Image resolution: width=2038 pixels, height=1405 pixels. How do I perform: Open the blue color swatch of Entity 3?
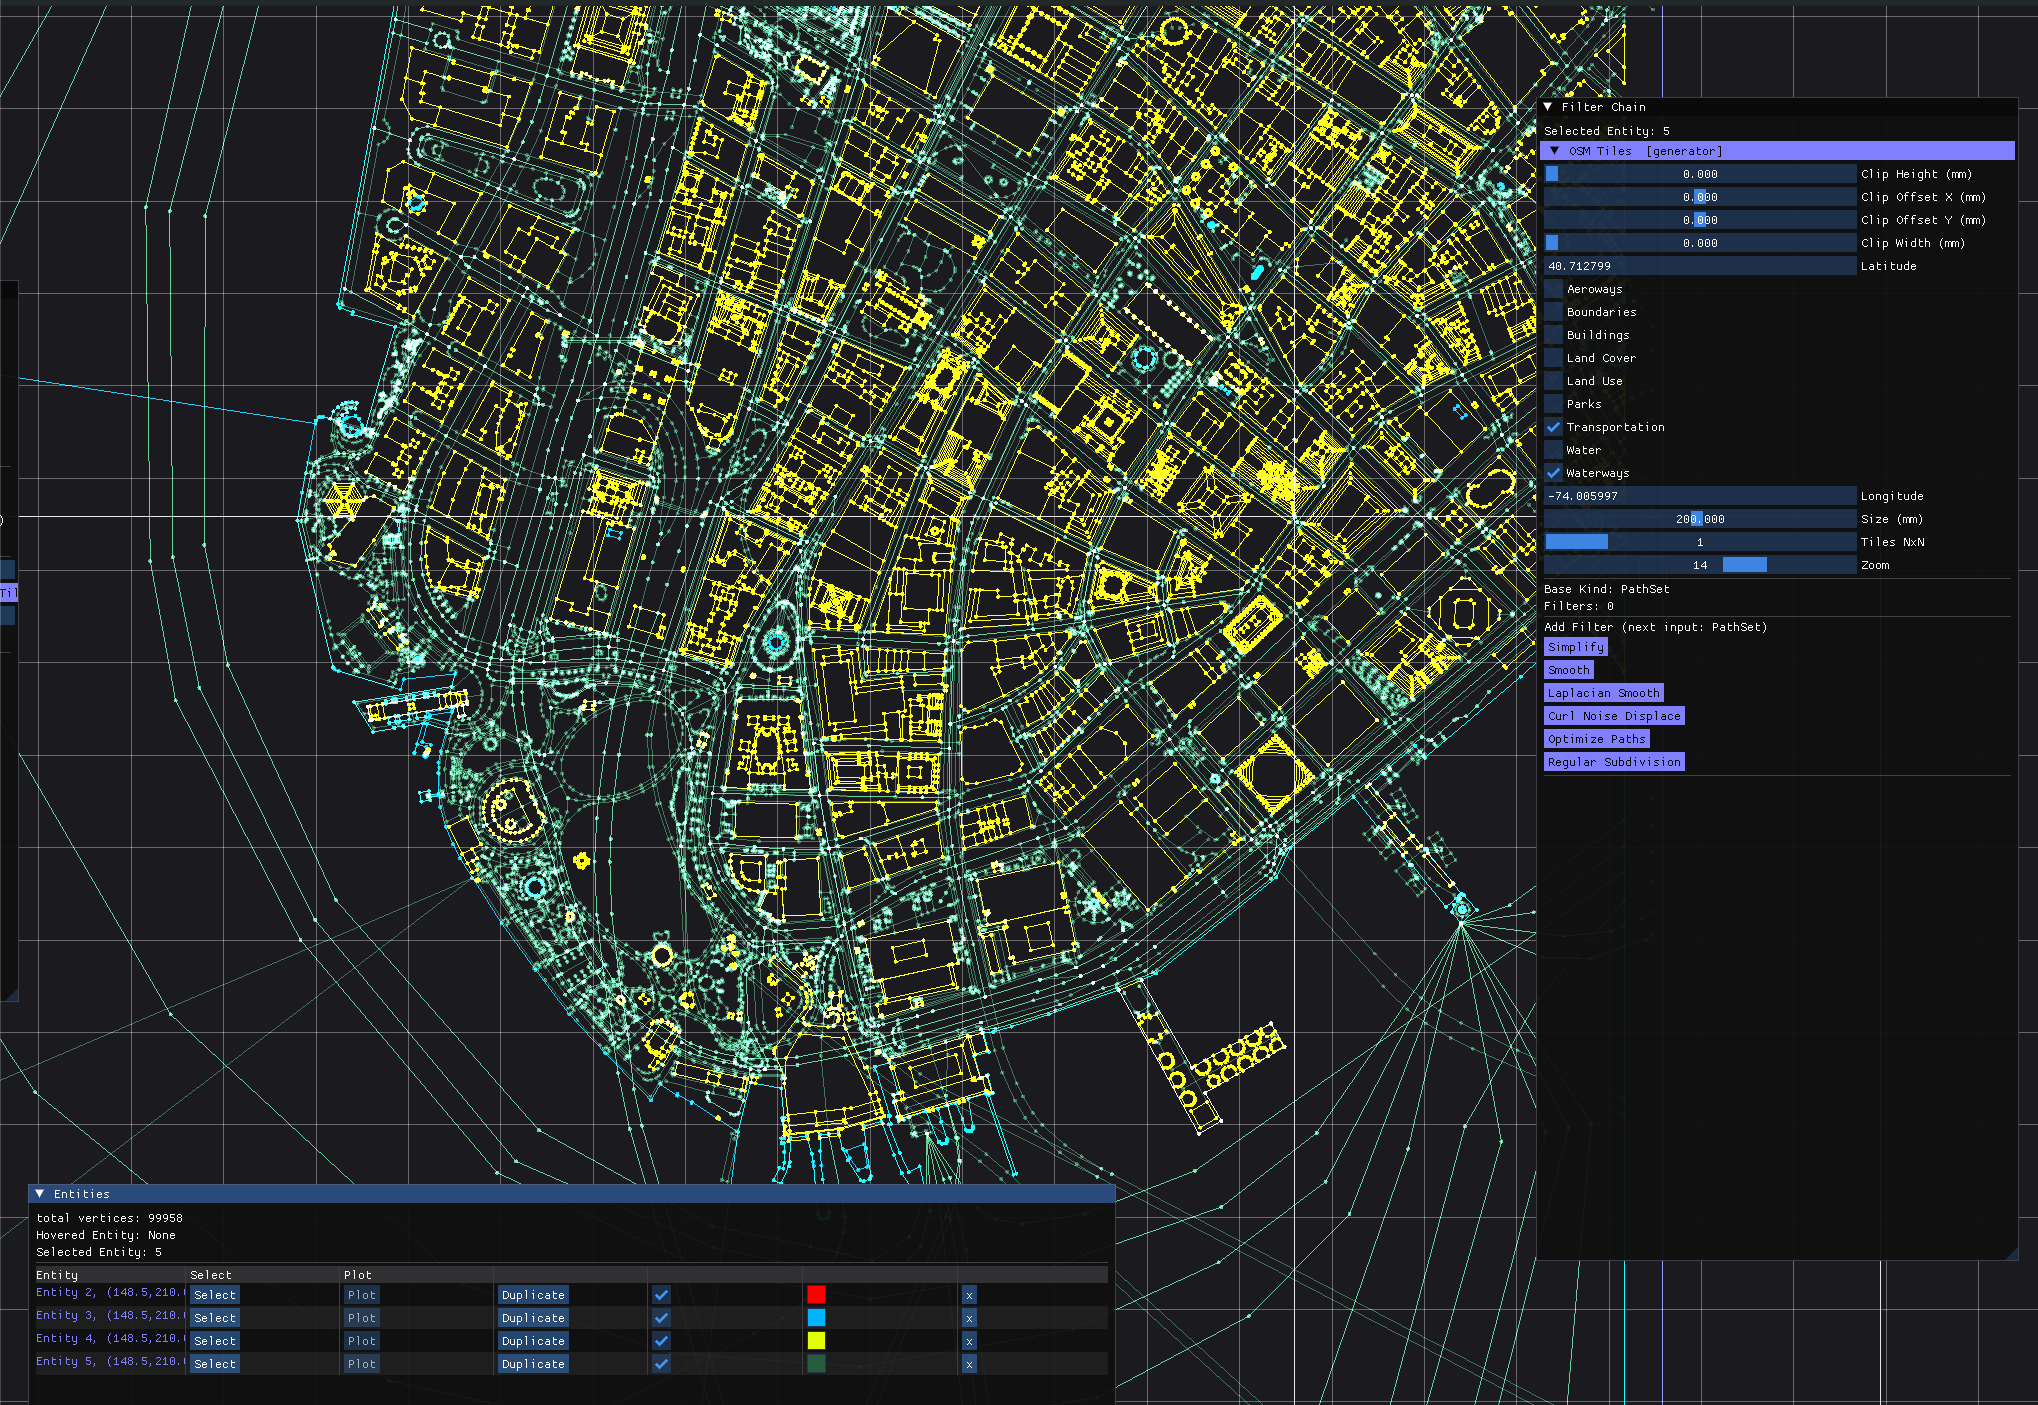point(816,1318)
